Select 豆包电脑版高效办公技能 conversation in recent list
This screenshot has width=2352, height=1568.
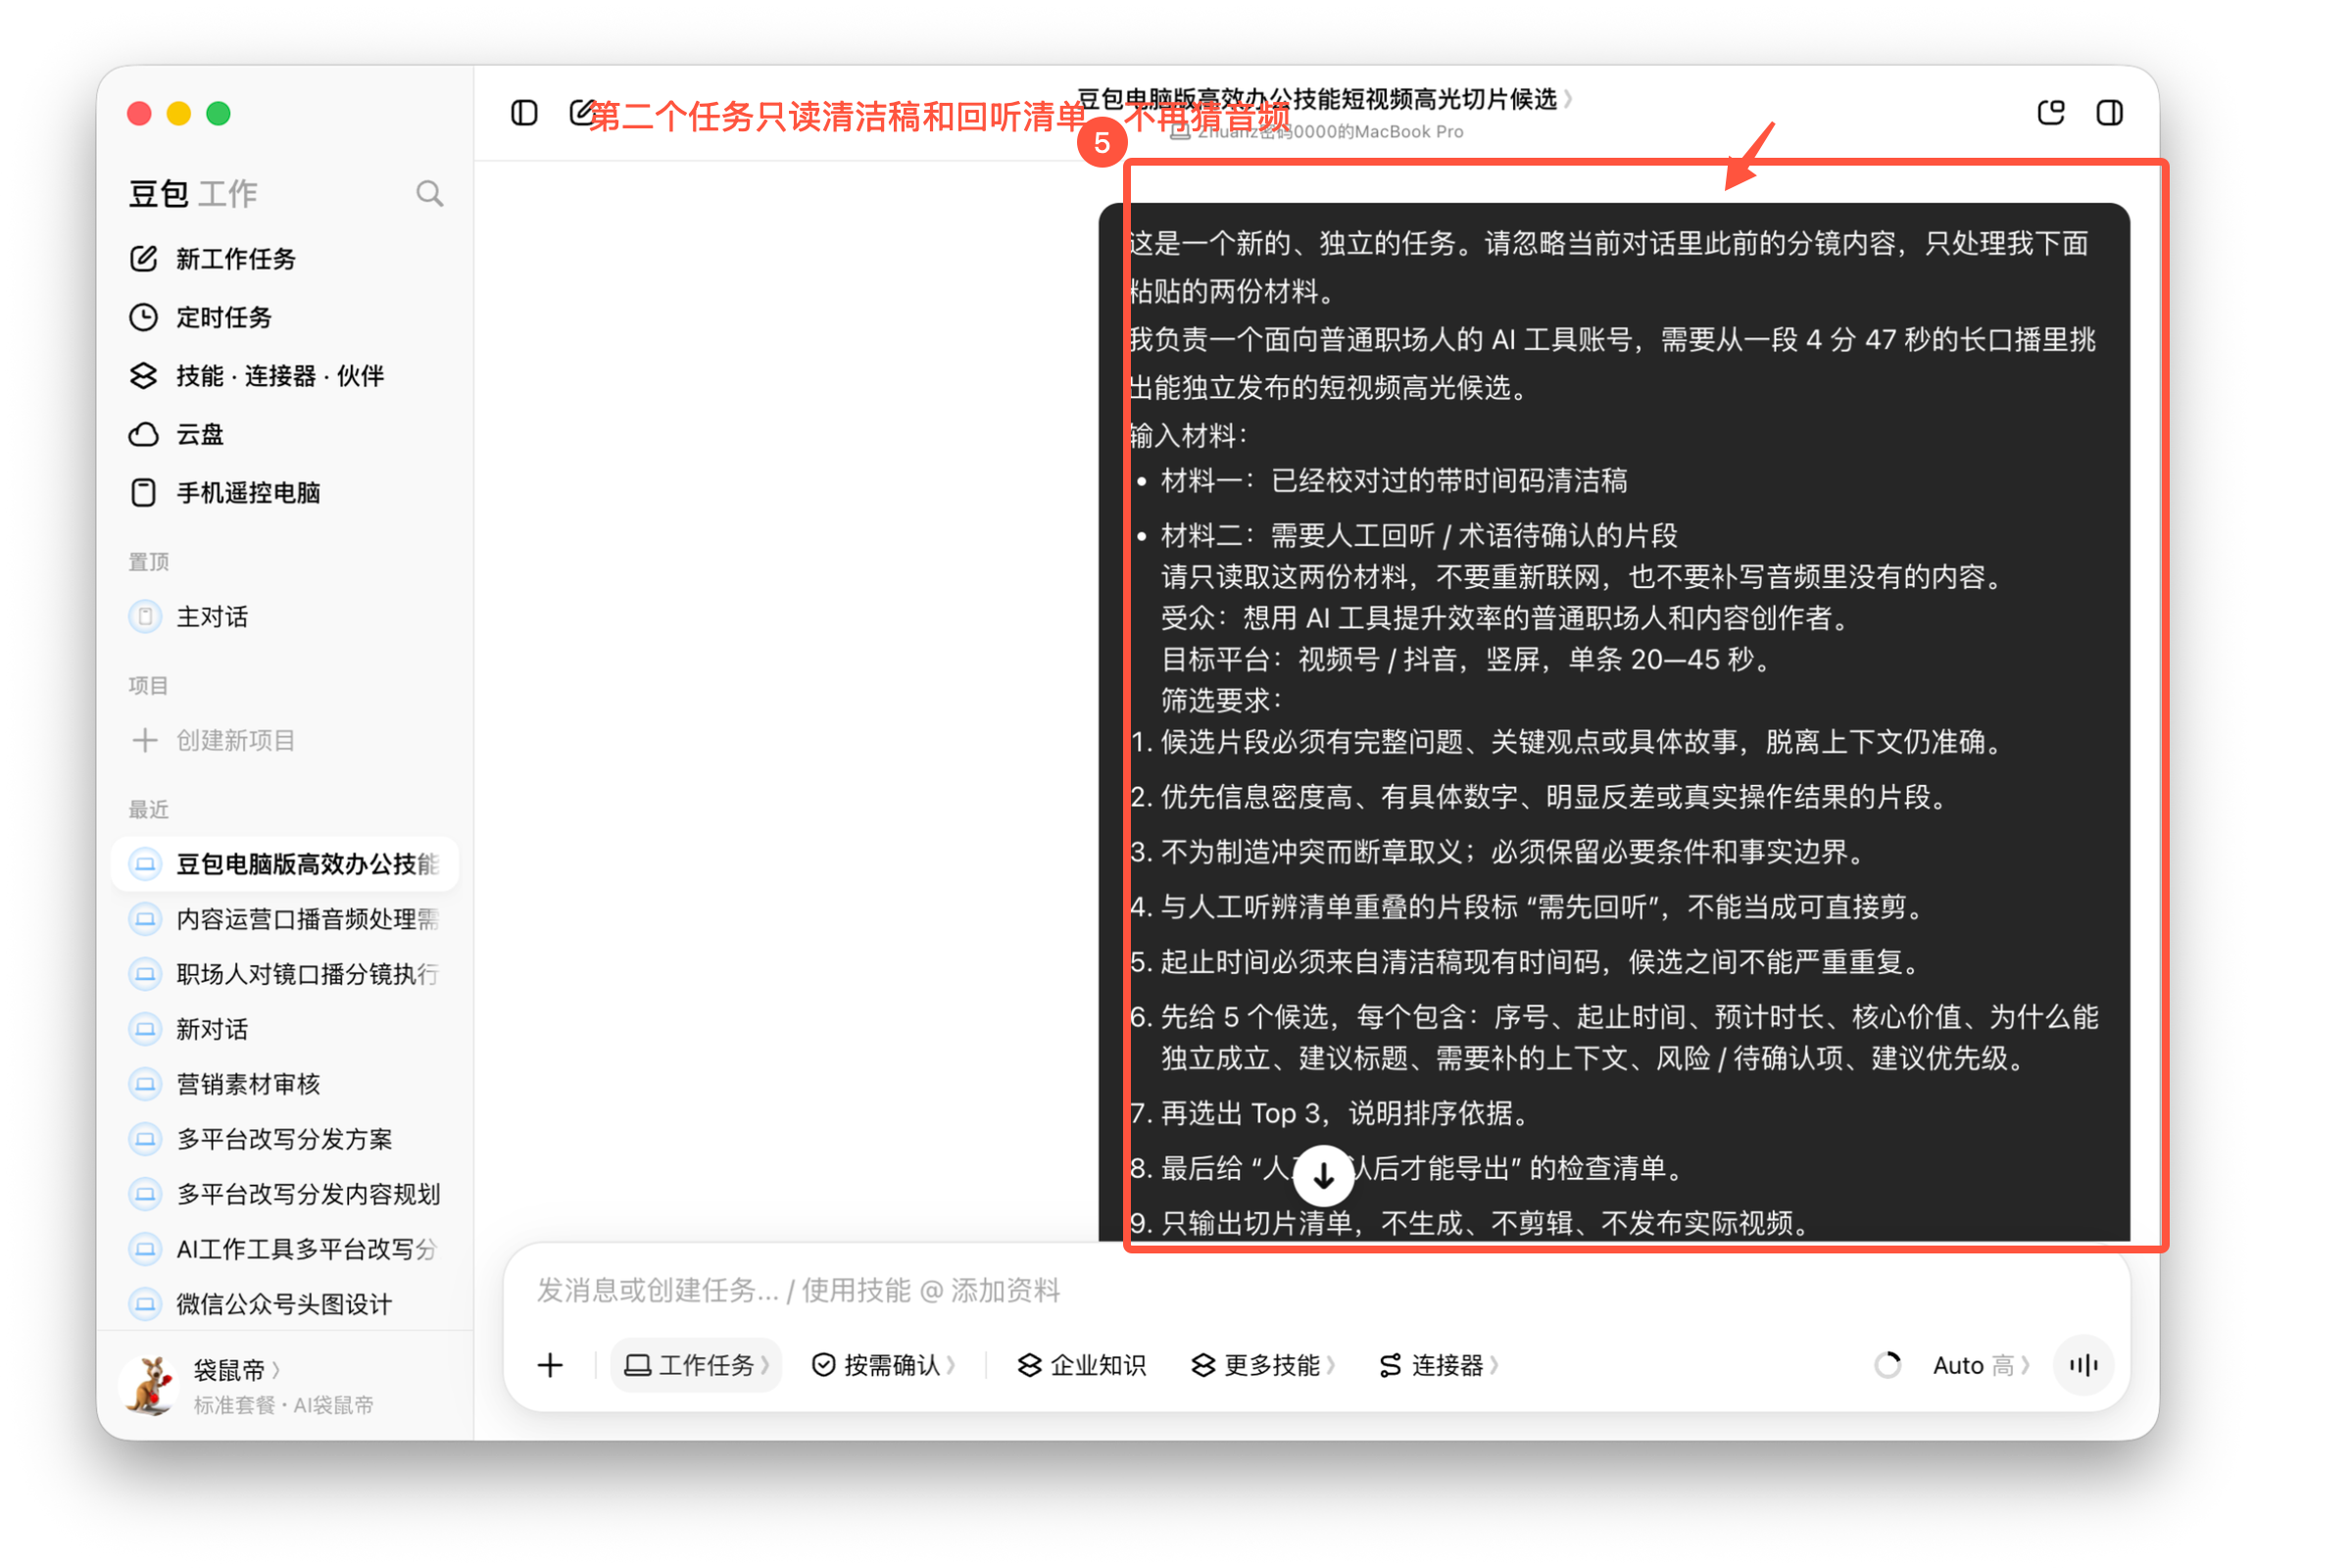coord(285,864)
